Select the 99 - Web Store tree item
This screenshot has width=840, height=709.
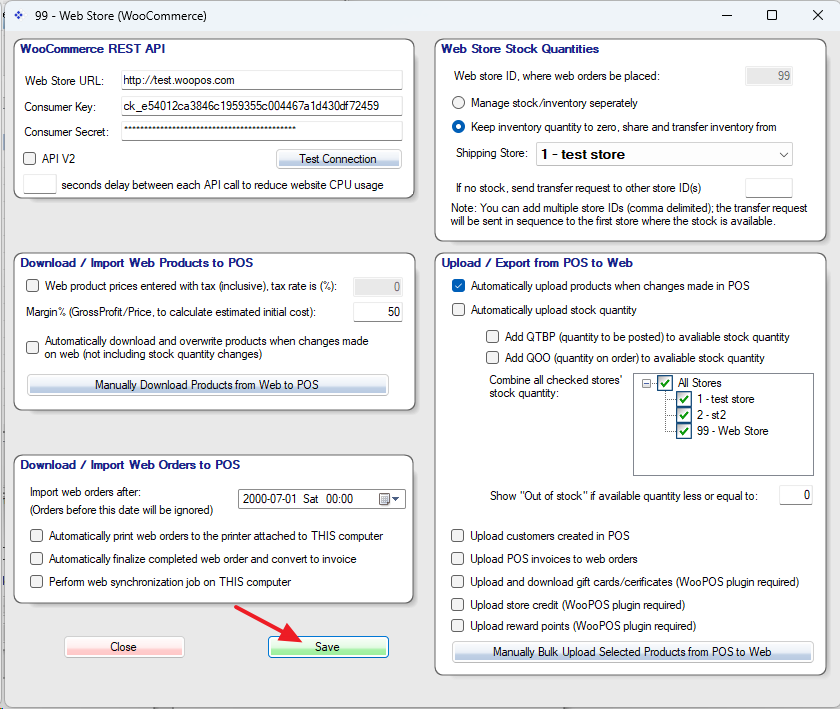tap(732, 431)
